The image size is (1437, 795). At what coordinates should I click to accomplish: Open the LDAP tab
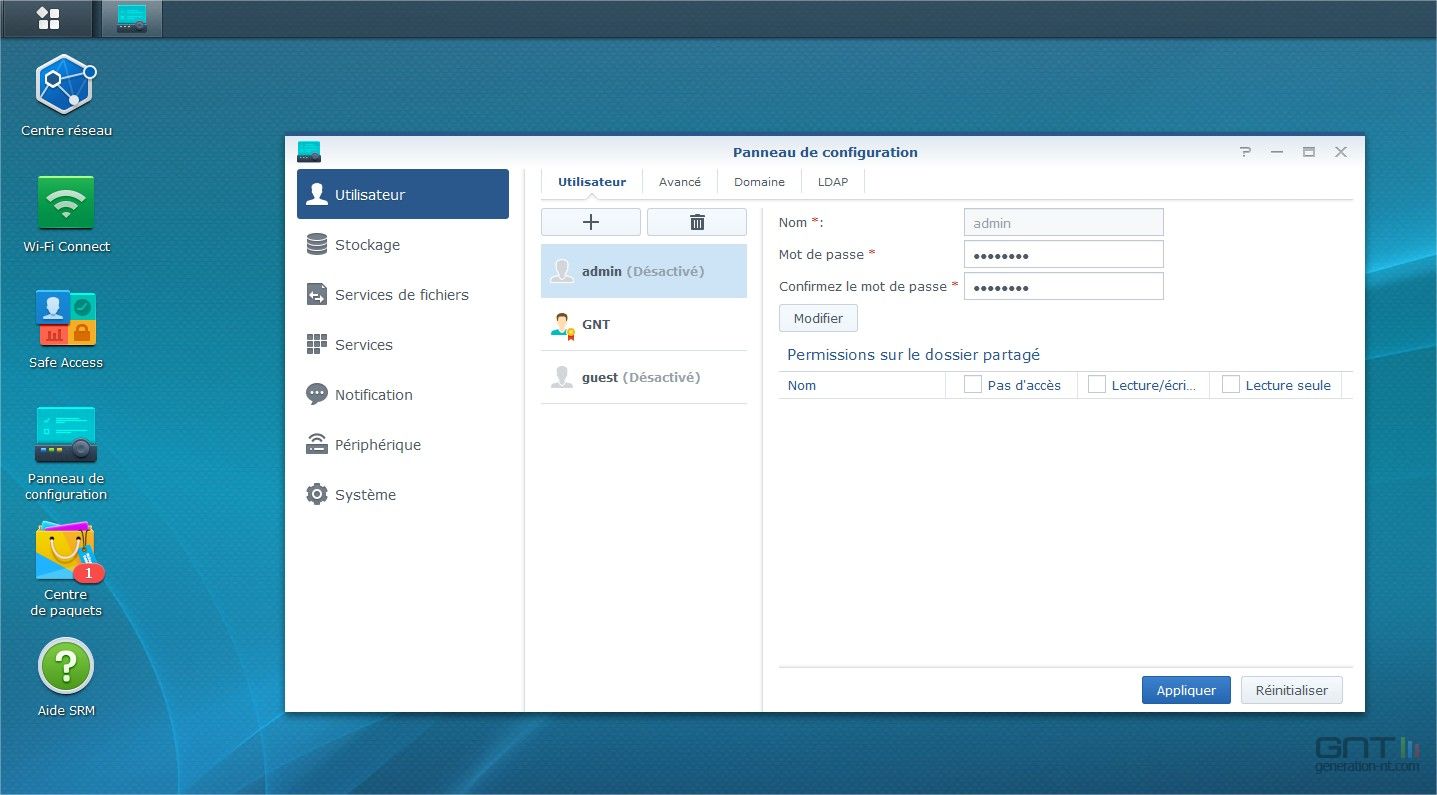click(832, 182)
